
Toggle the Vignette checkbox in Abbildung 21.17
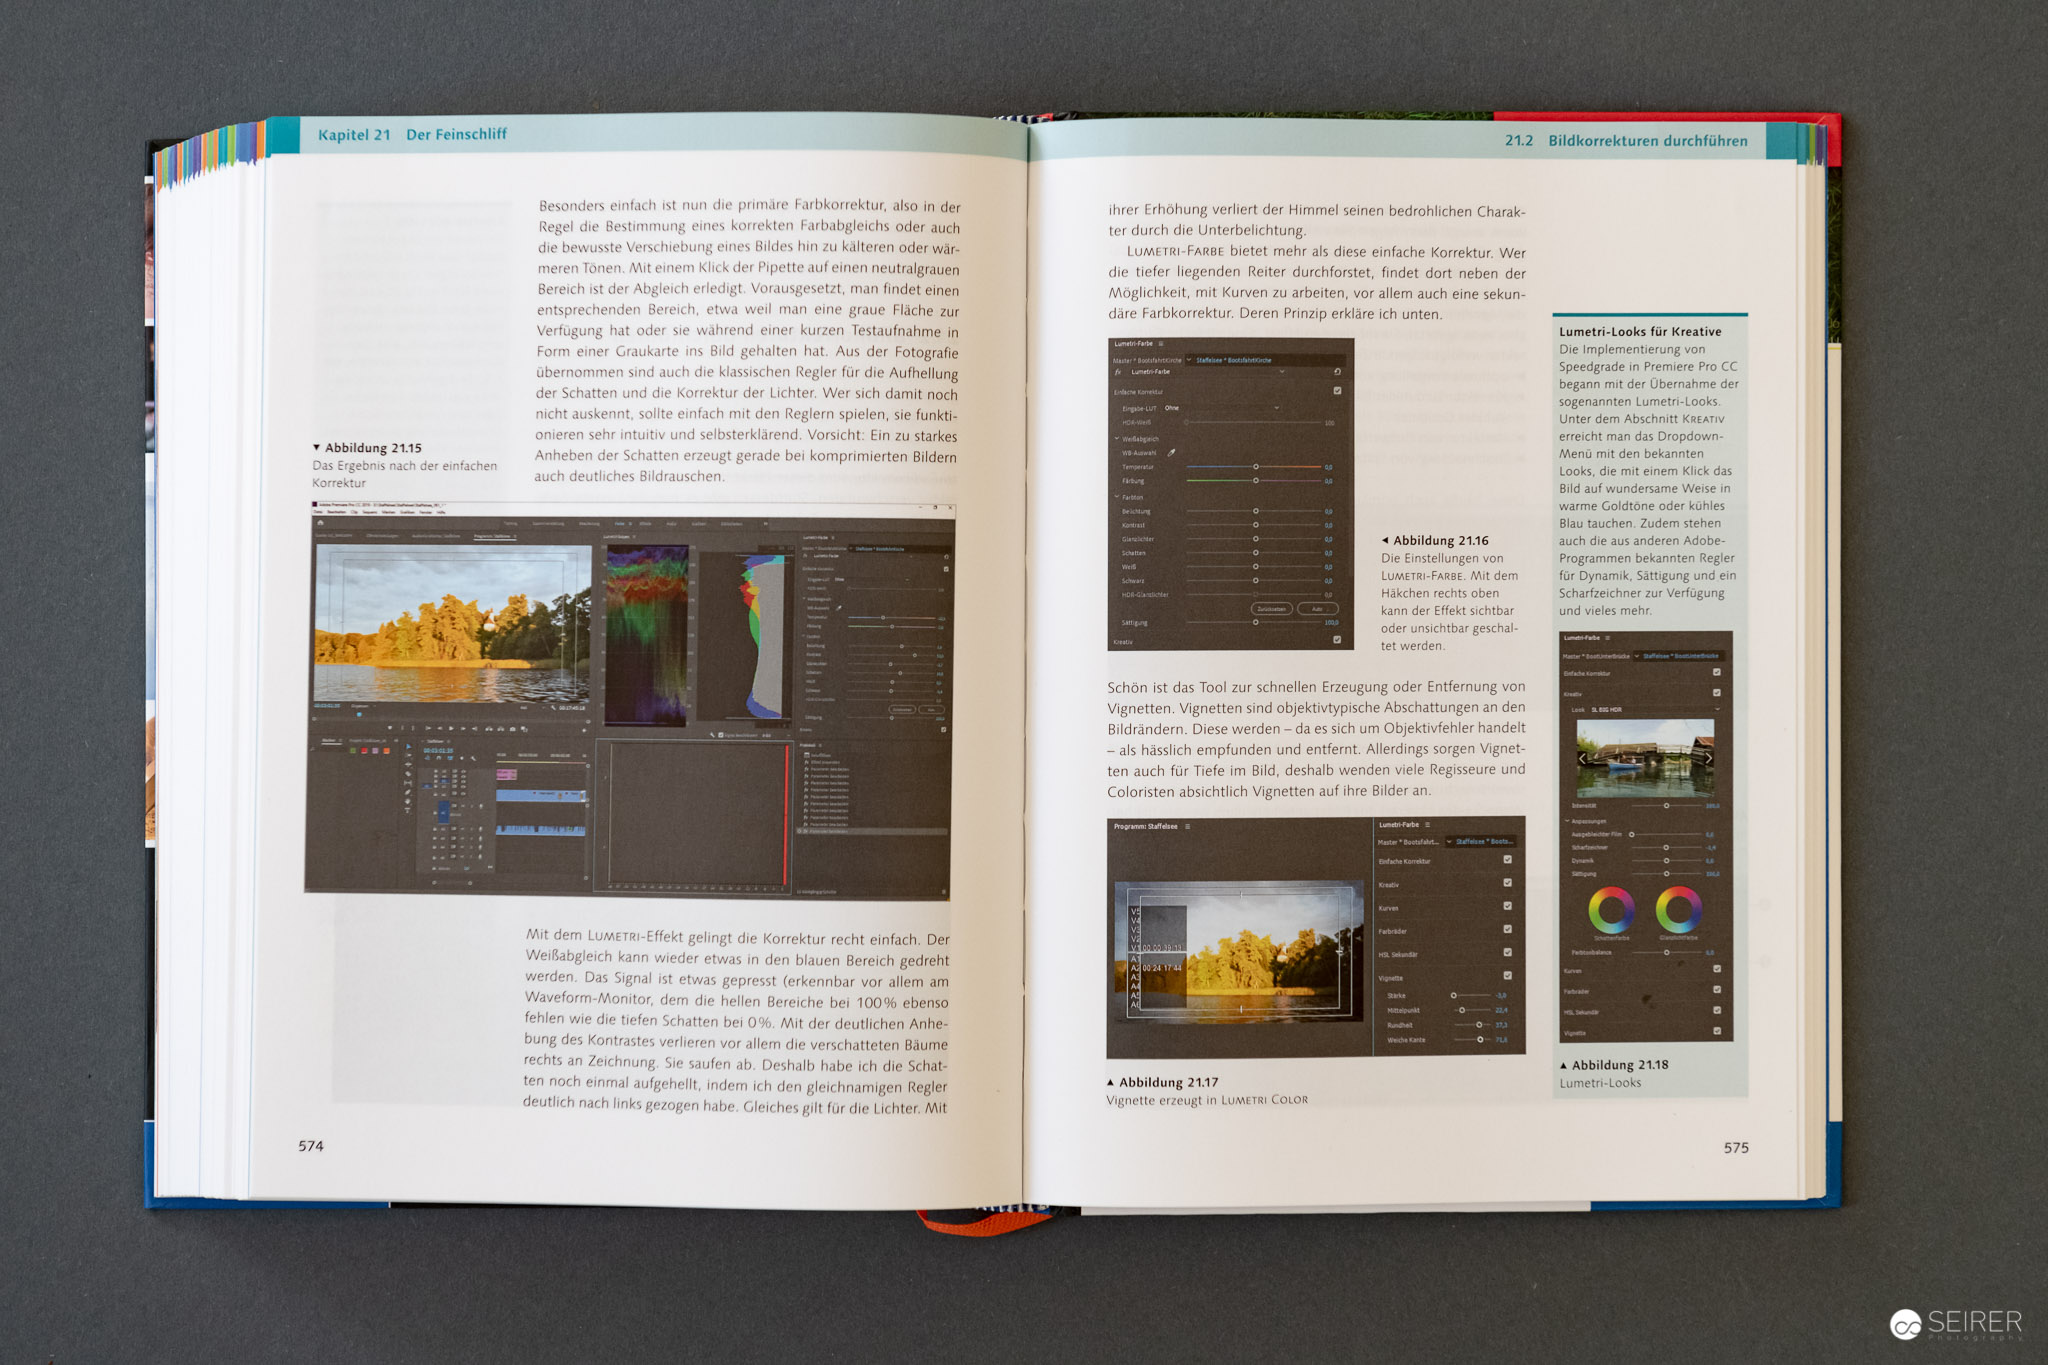tap(1508, 975)
